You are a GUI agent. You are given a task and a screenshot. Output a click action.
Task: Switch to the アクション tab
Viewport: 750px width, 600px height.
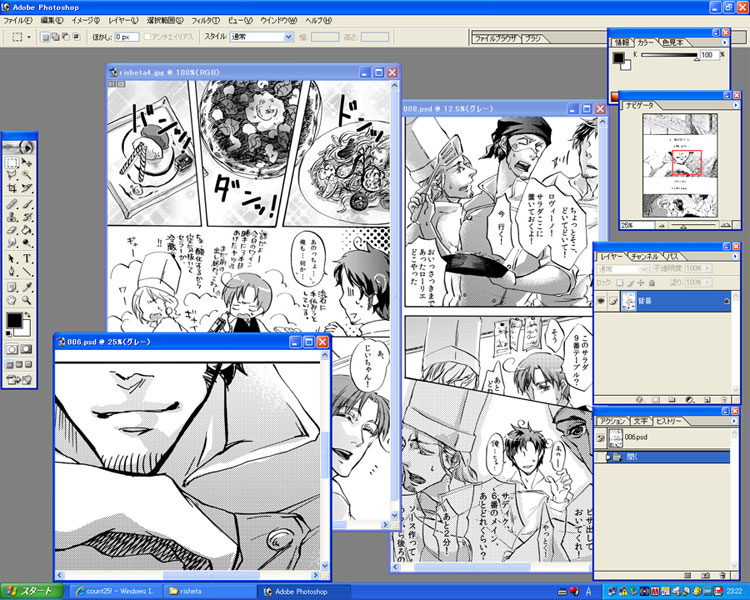click(613, 421)
